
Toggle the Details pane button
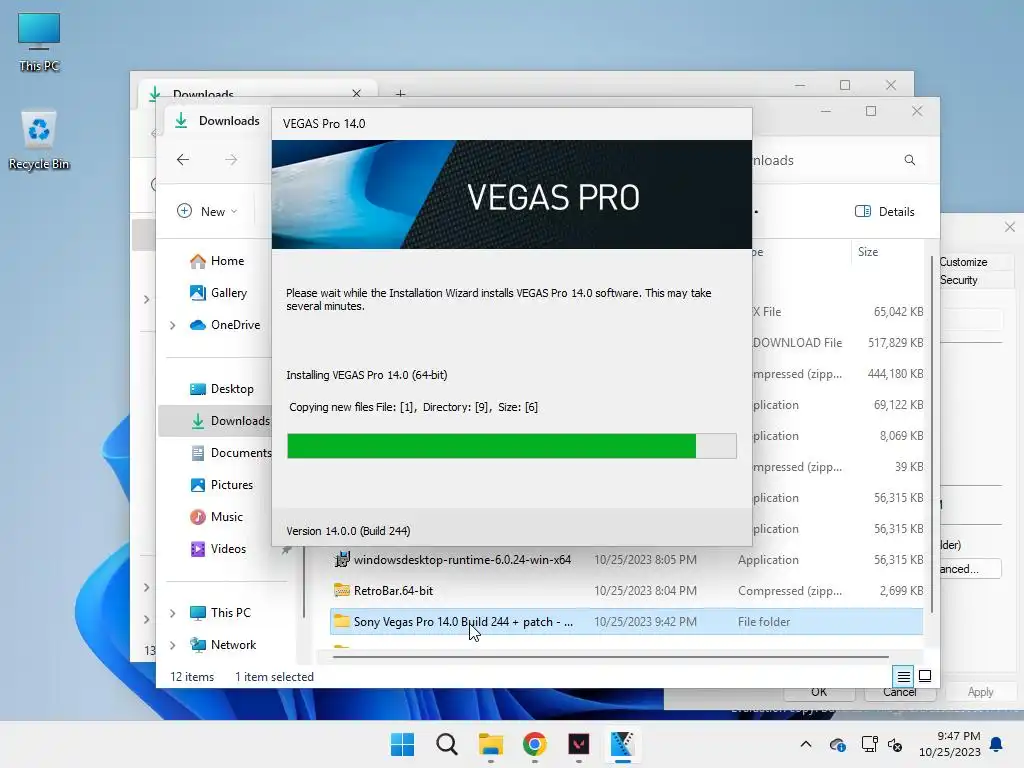pos(885,211)
